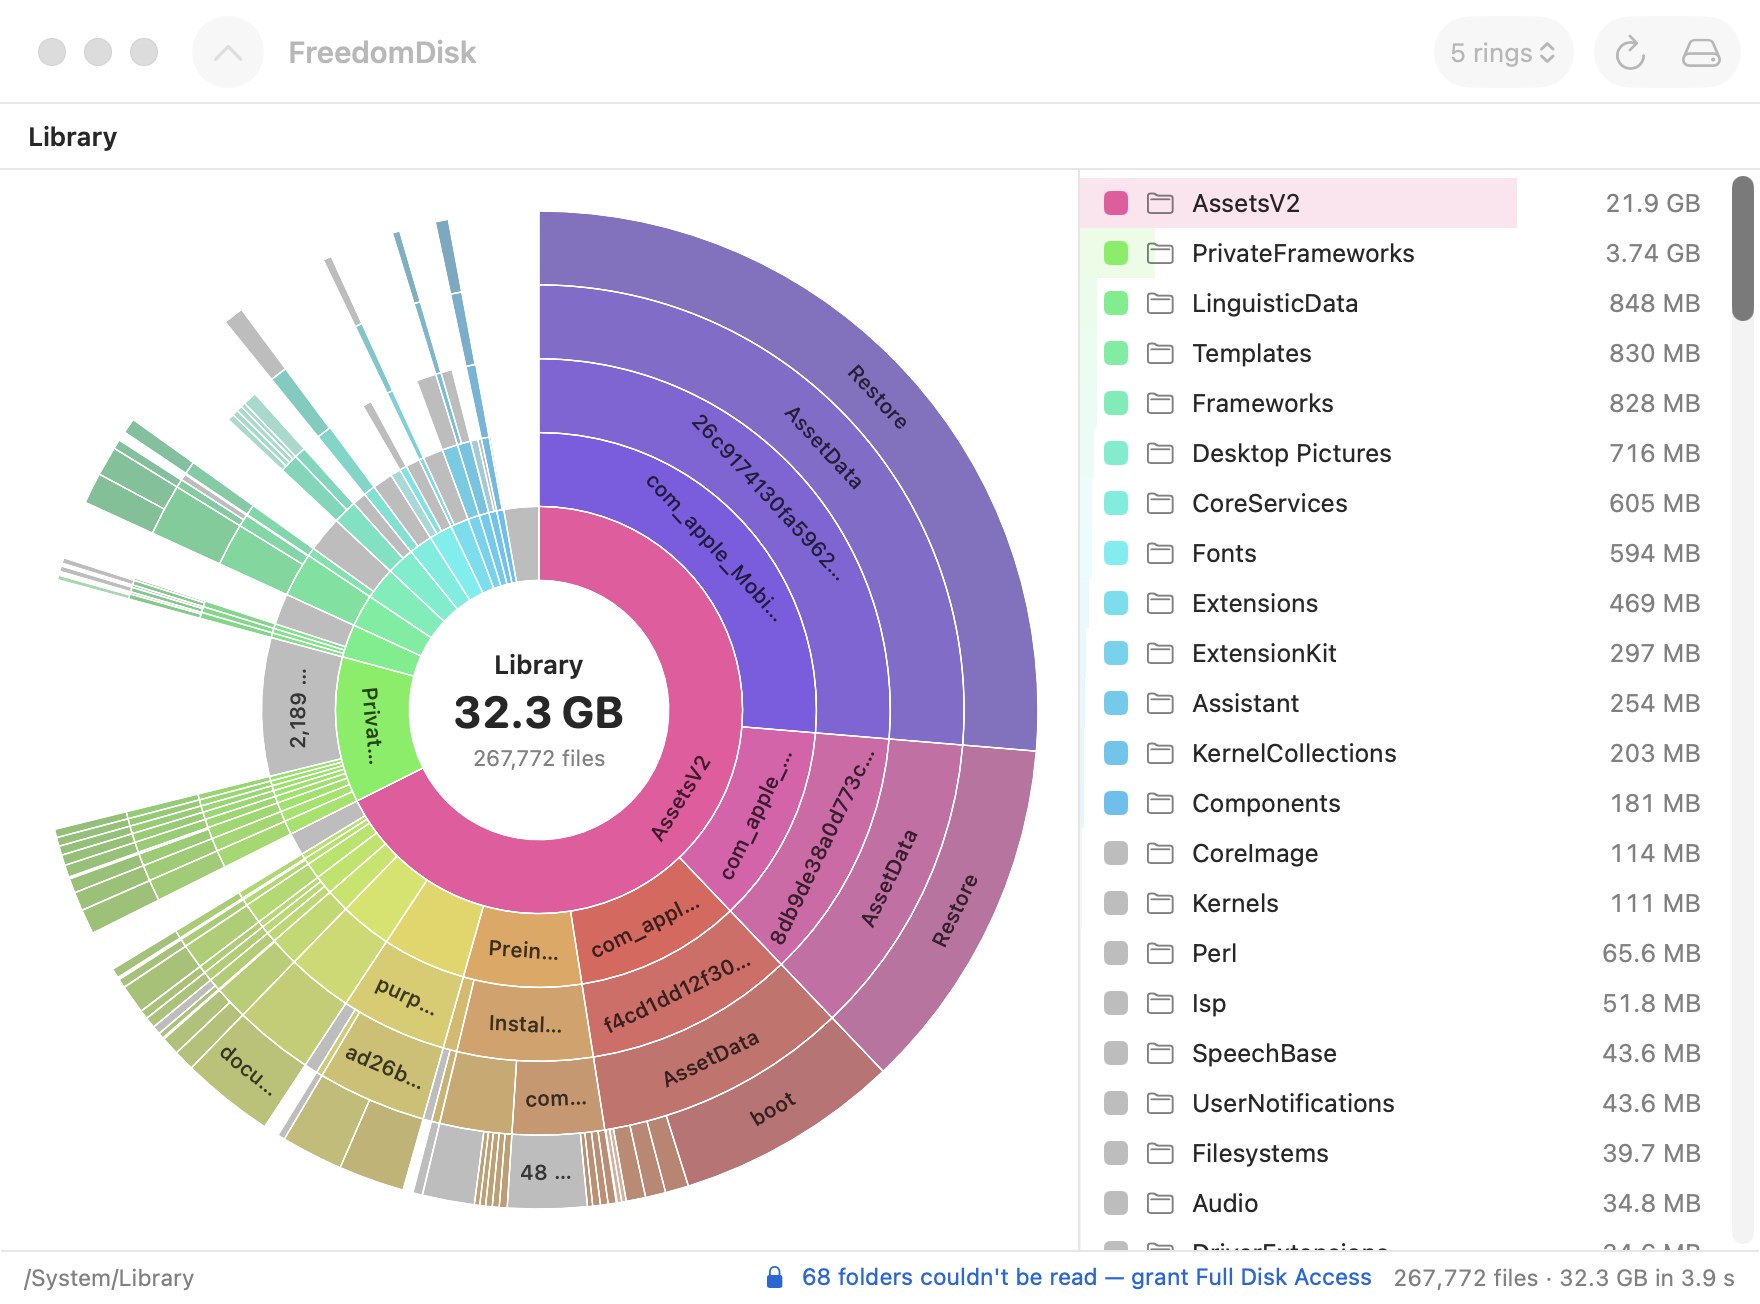The height and width of the screenshot is (1304, 1760).
Task: Click the Instal... chart segment
Action: [x=524, y=1024]
